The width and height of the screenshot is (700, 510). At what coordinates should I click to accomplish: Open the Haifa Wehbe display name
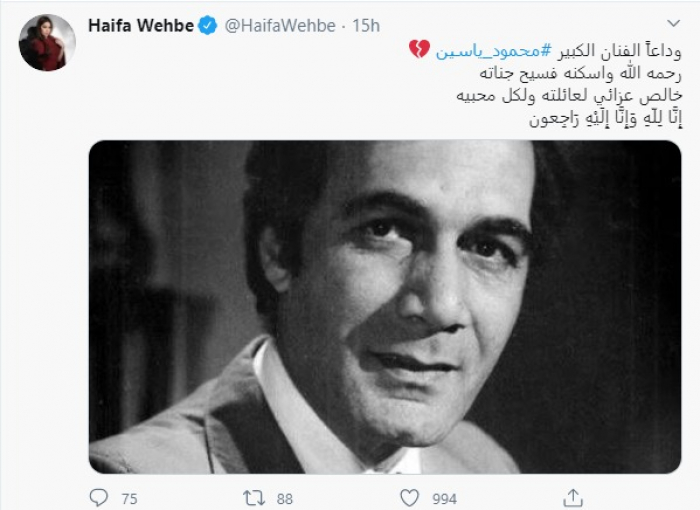(x=141, y=25)
